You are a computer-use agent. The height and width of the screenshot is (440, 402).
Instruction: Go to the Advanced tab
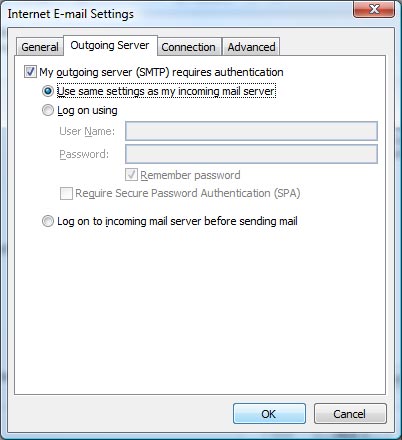click(x=251, y=47)
